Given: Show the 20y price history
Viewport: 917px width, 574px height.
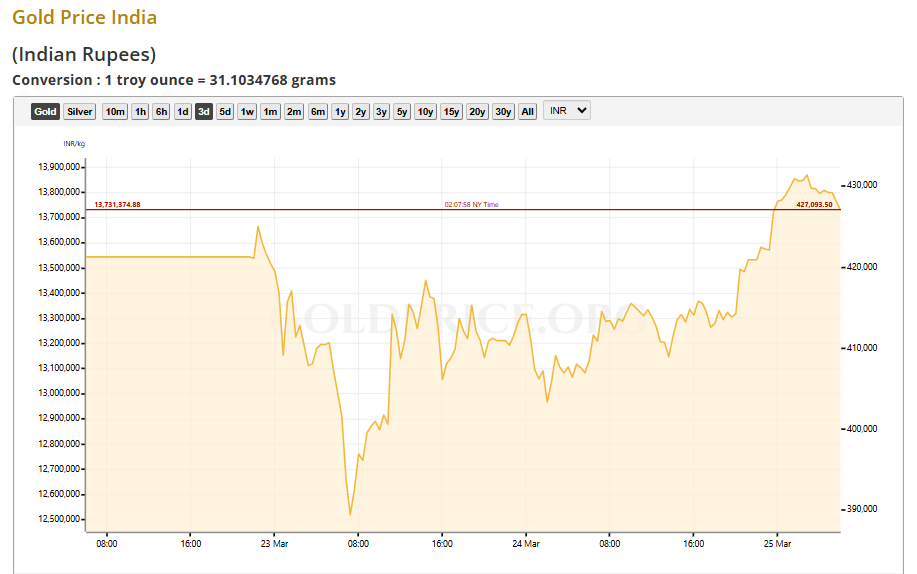Looking at the screenshot, I should (x=477, y=111).
